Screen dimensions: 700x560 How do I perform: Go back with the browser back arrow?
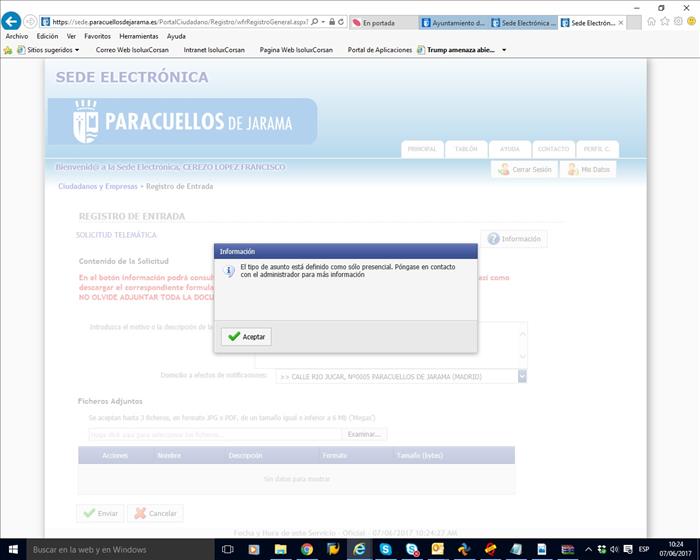click(x=12, y=21)
